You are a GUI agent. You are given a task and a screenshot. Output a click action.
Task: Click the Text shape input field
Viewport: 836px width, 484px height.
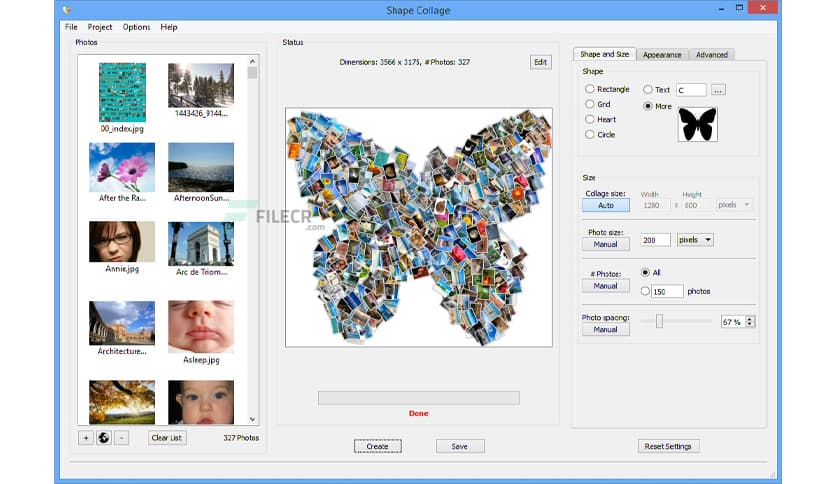click(x=692, y=90)
